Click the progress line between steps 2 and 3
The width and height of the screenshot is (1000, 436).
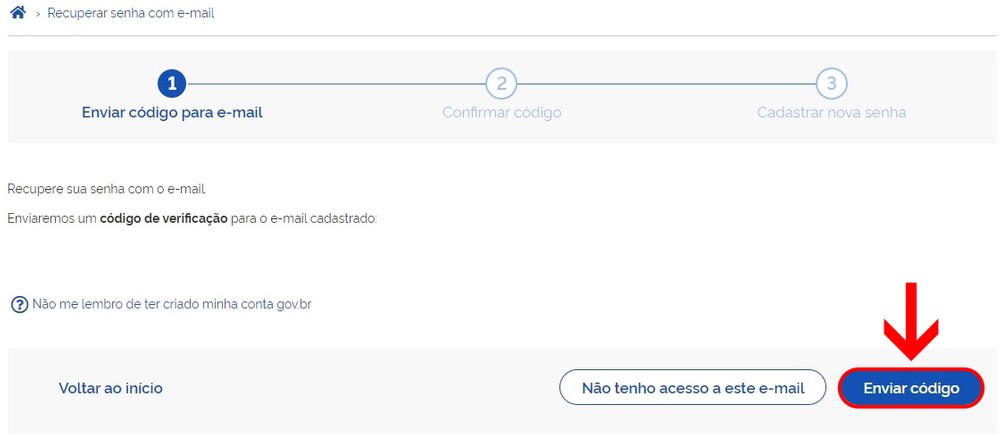click(666, 83)
